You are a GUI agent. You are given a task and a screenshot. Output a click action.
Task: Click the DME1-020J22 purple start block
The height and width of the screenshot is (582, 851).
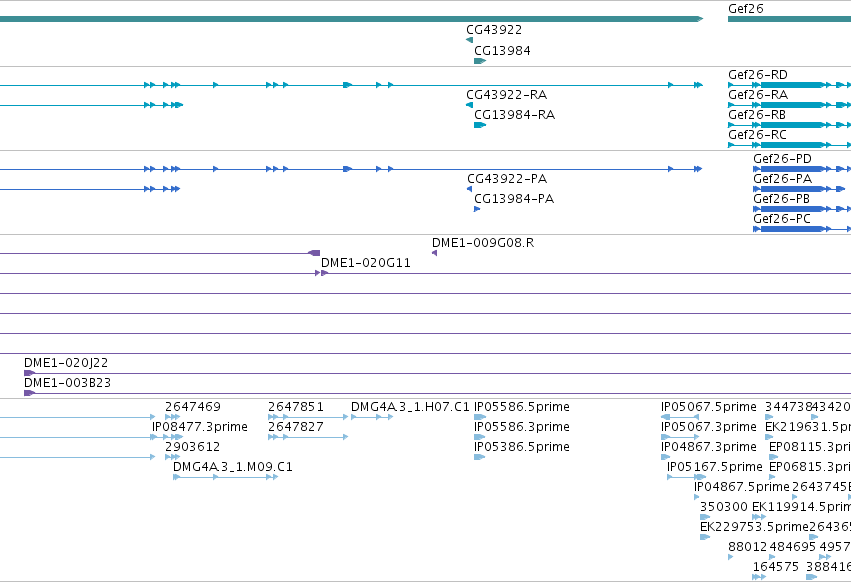[29, 373]
